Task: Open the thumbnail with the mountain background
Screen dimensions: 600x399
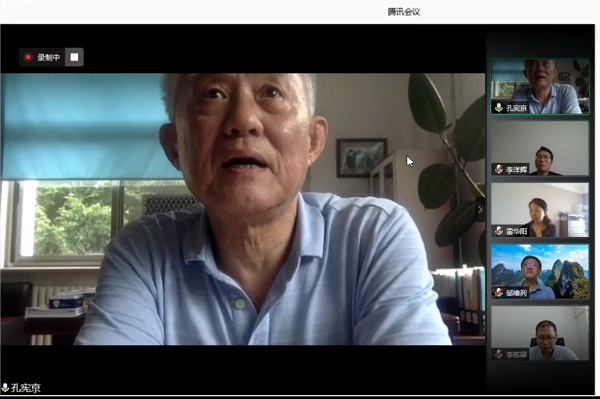Action: (x=540, y=272)
